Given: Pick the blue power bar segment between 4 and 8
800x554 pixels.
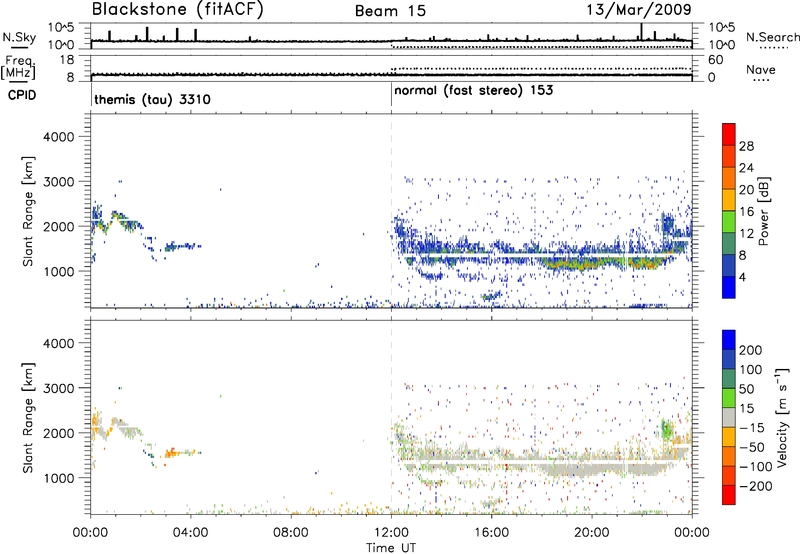Looking at the screenshot, I should coord(729,266).
